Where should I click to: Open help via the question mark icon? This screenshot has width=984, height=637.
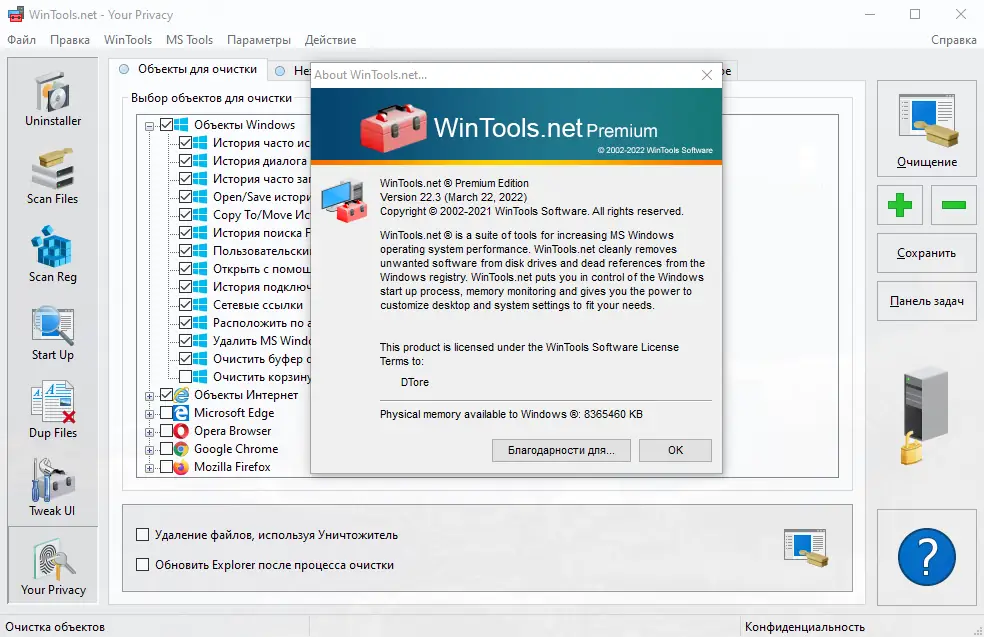coord(925,558)
